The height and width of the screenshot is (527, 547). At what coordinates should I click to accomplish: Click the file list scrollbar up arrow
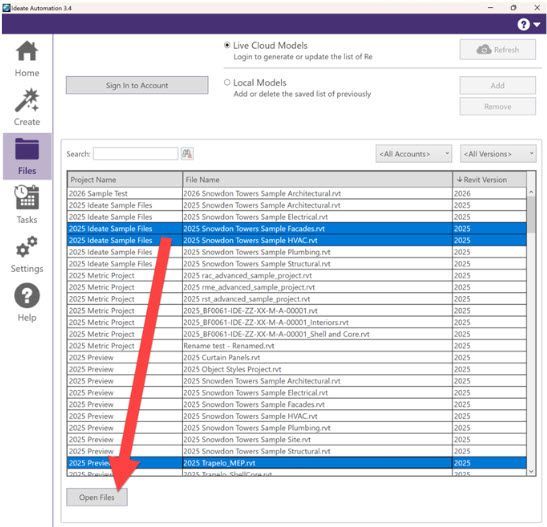[x=531, y=192]
